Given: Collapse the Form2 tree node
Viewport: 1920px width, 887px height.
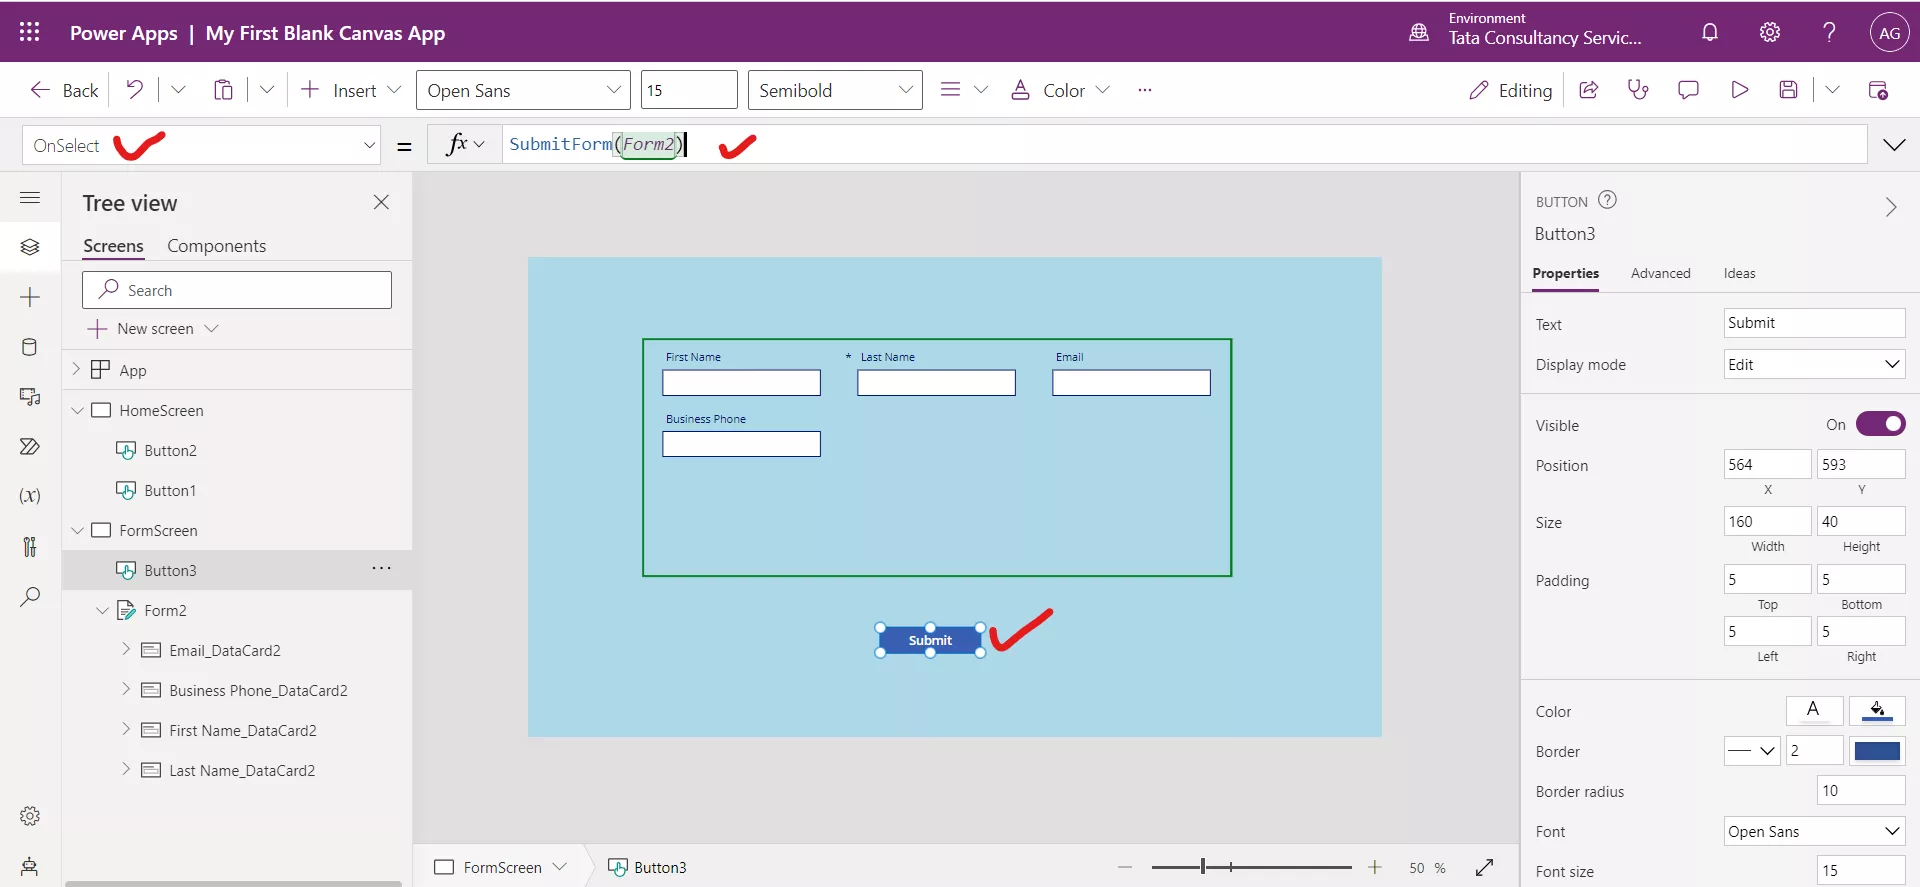Looking at the screenshot, I should (x=102, y=610).
